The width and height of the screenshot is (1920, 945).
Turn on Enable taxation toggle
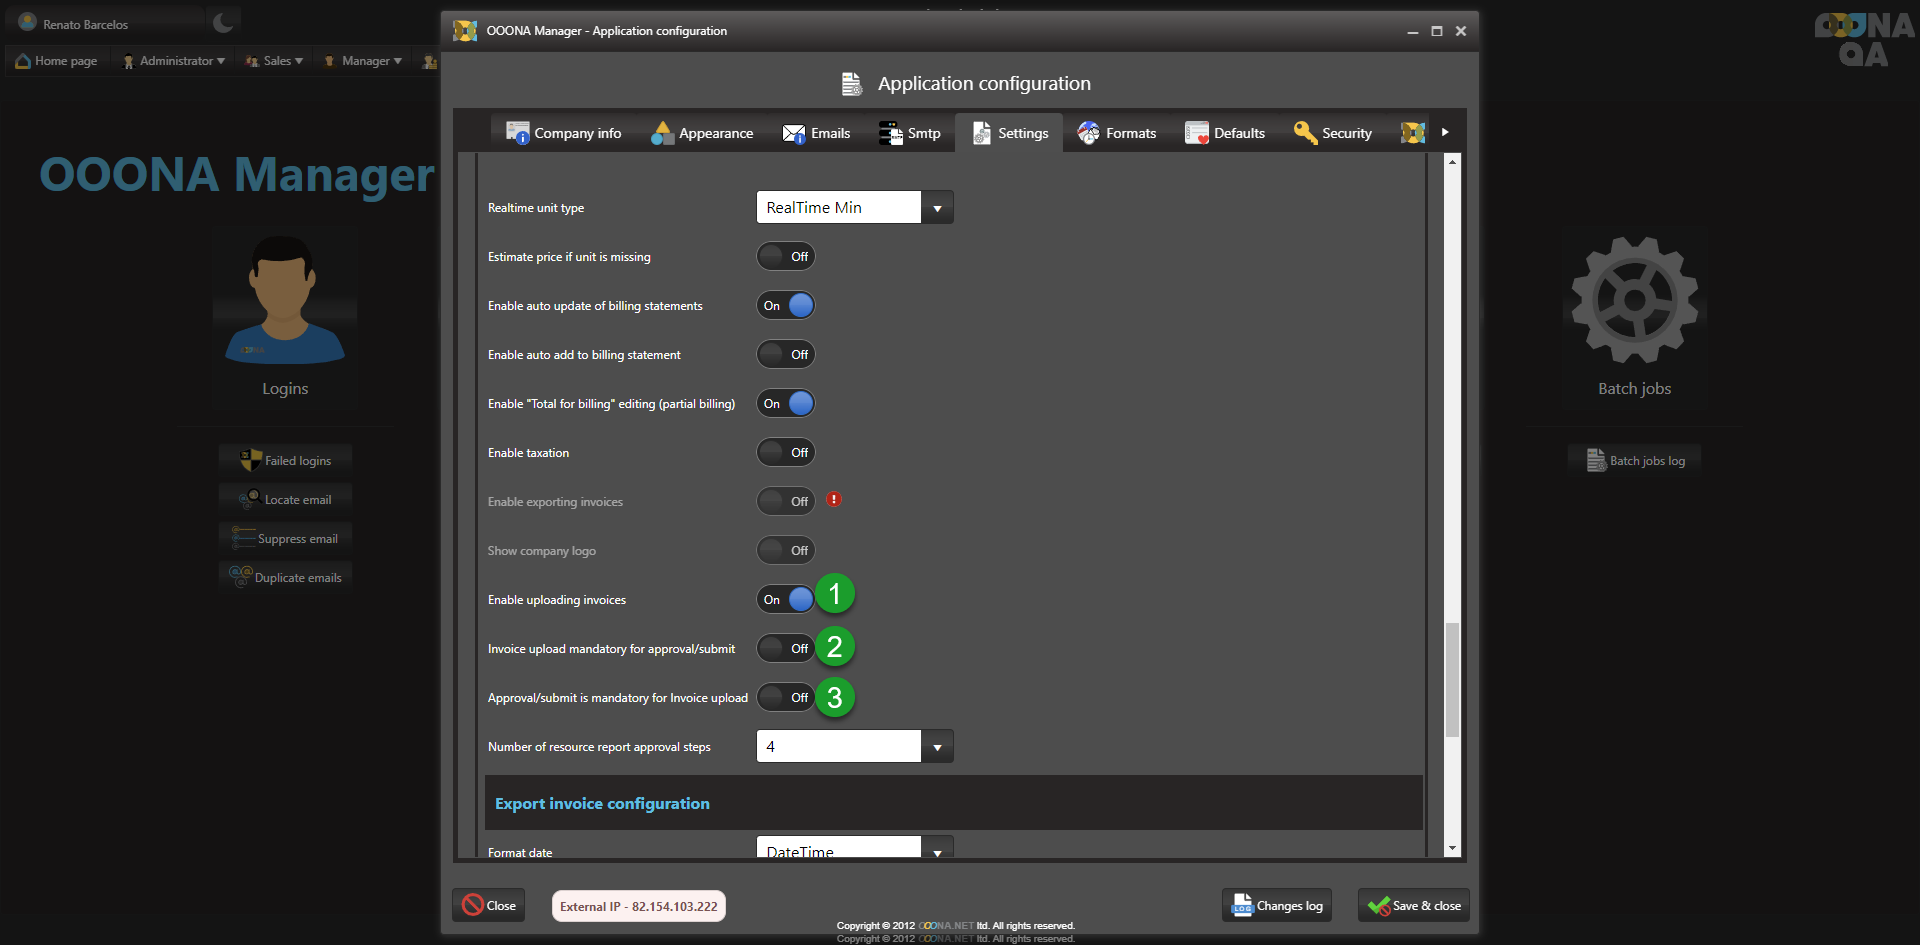(x=786, y=453)
